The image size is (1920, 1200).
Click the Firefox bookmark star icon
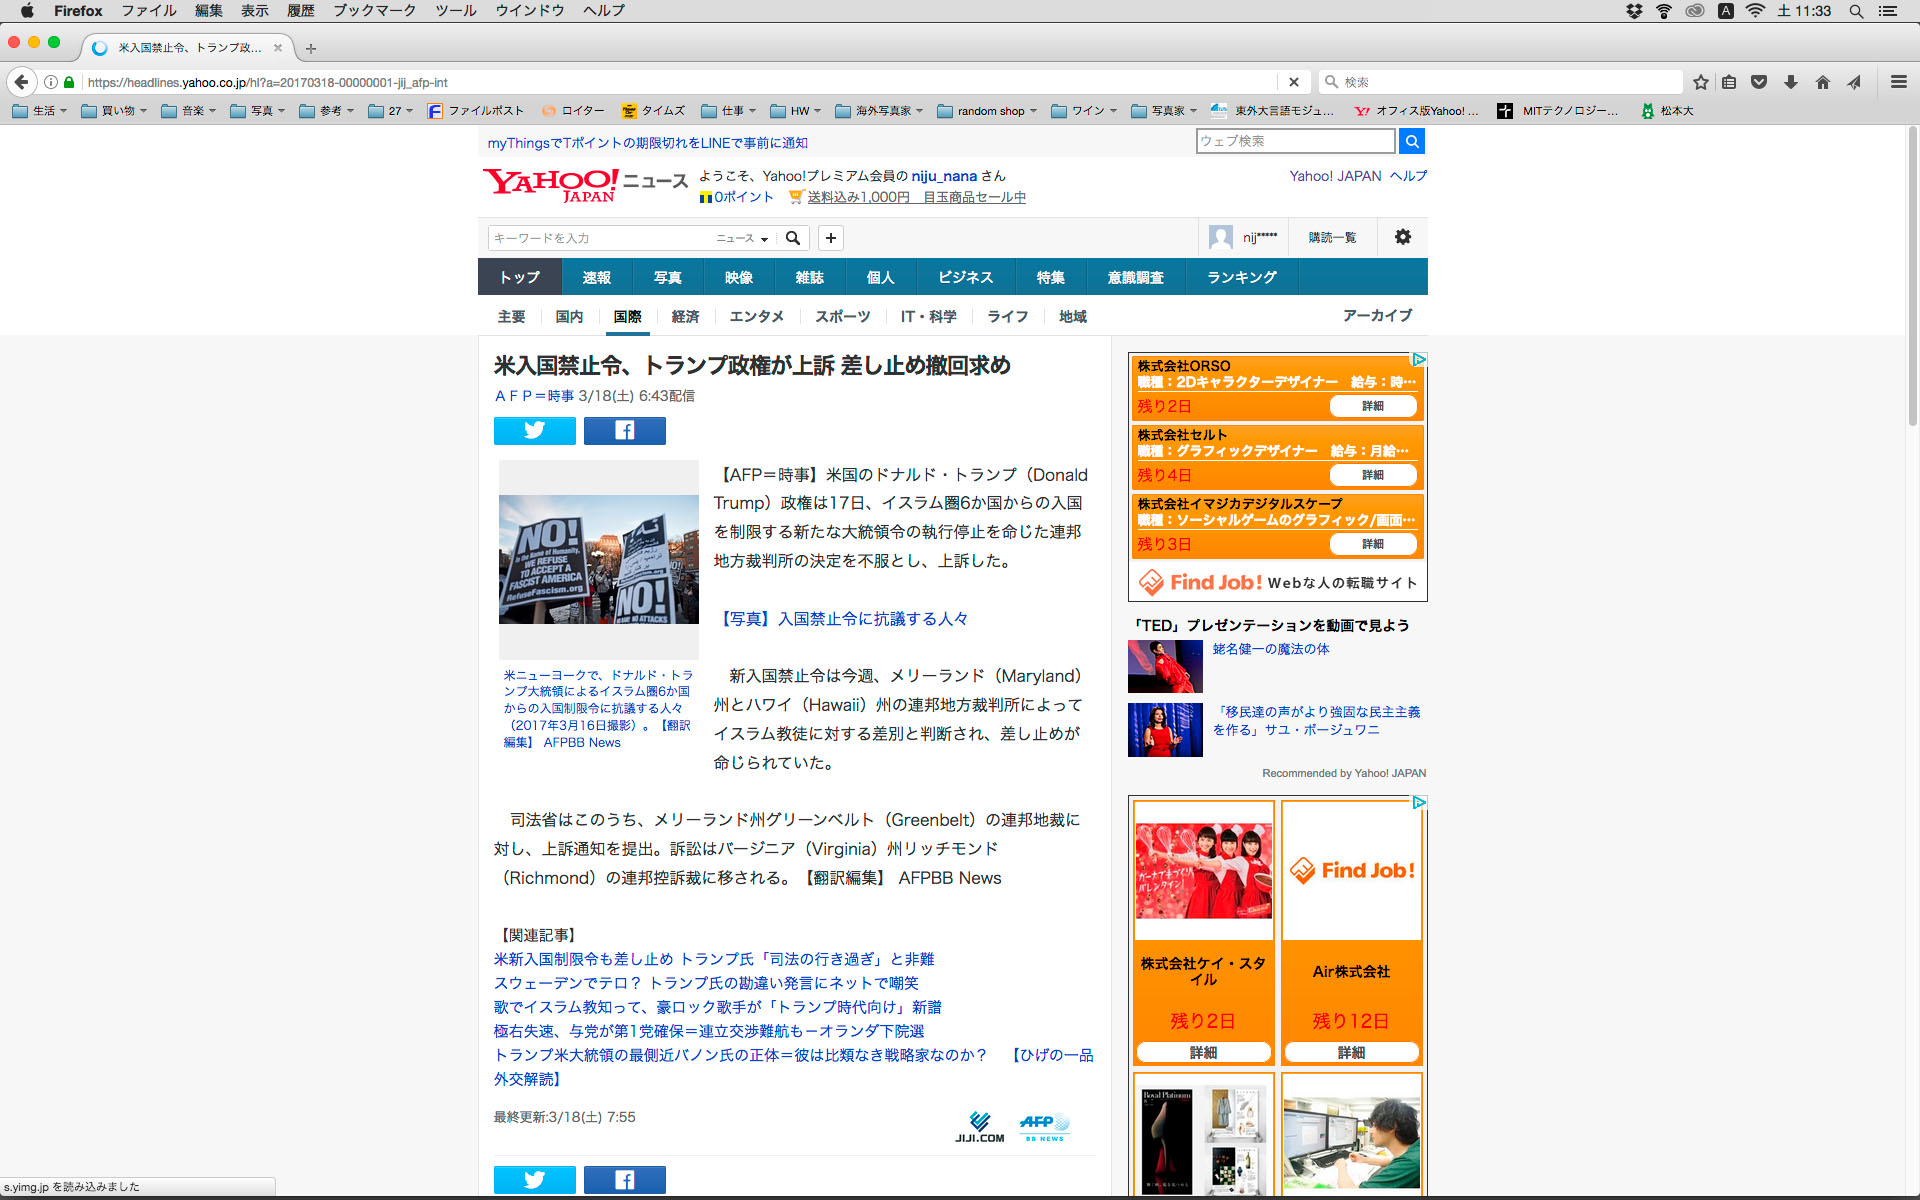(1700, 82)
